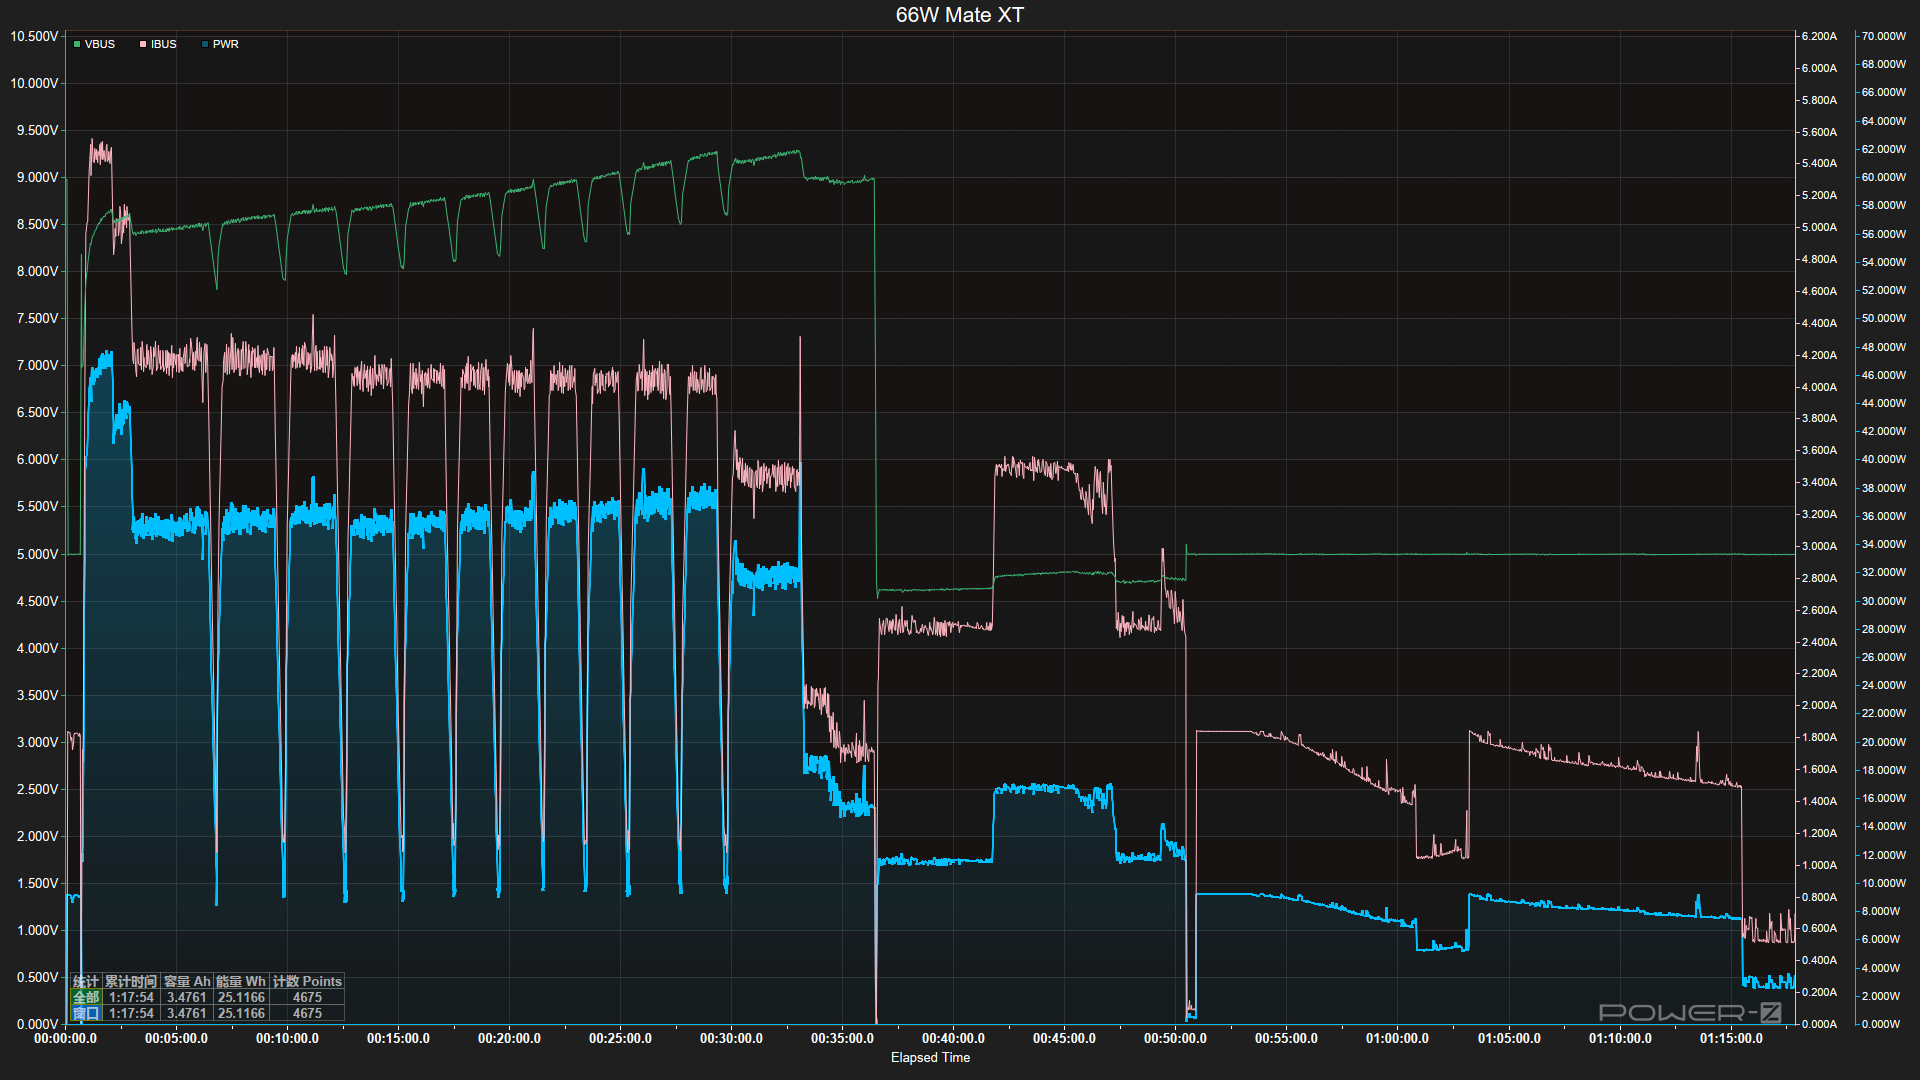Click the 累计时间 column header

point(131,981)
